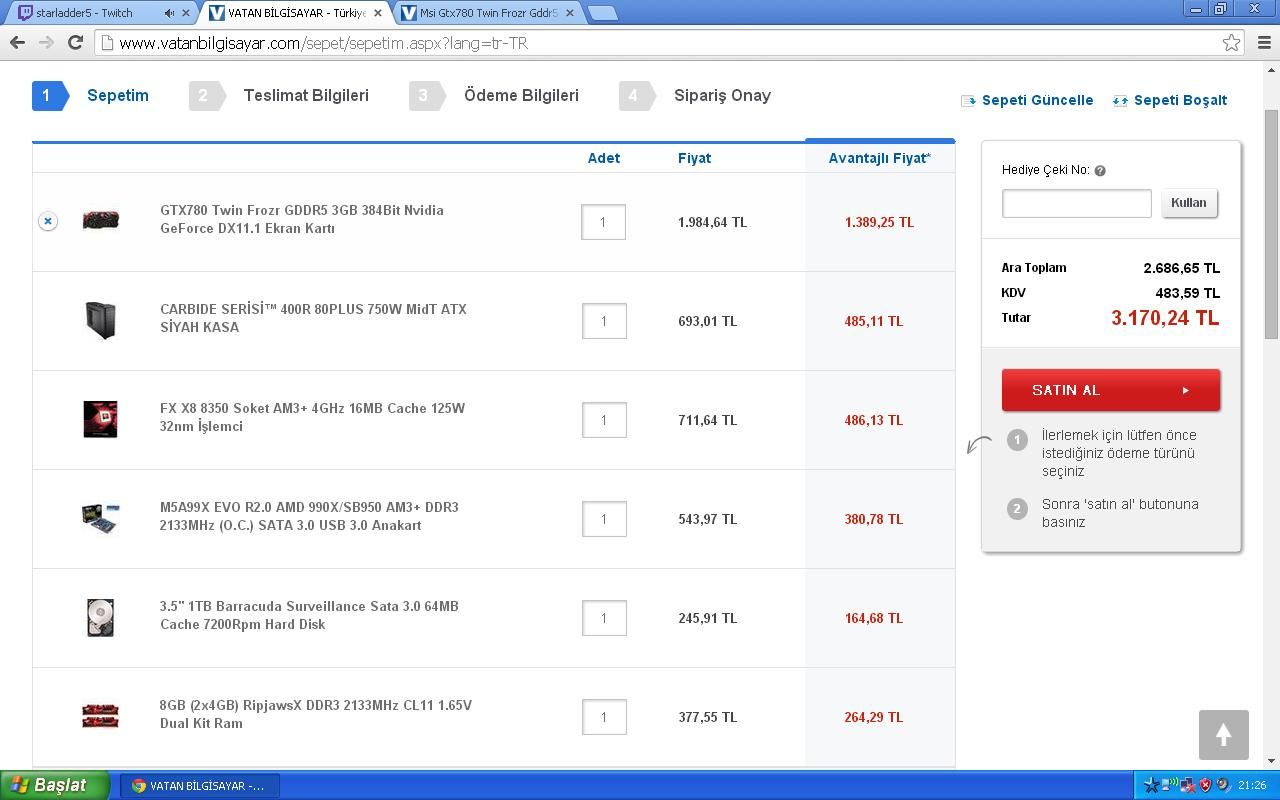The image size is (1280, 800).
Task: Close the starladder5 Twitch tab
Action: coord(185,13)
